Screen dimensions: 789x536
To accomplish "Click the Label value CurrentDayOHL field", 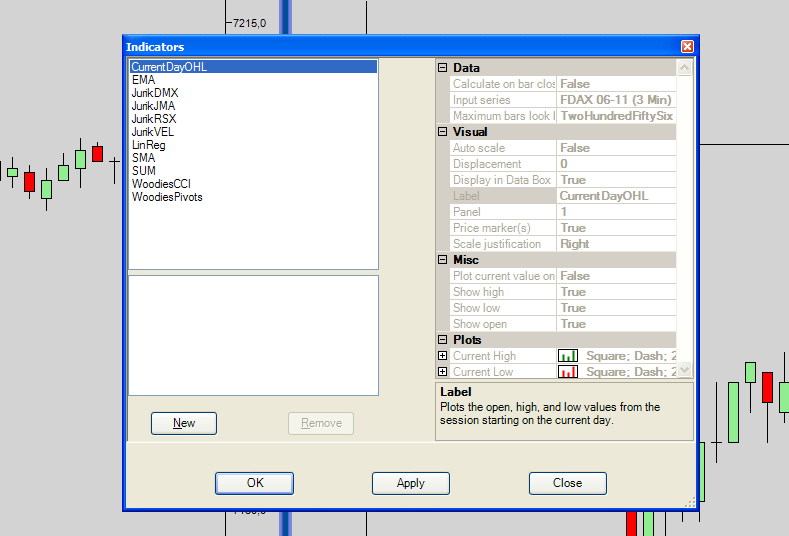I will 616,196.
